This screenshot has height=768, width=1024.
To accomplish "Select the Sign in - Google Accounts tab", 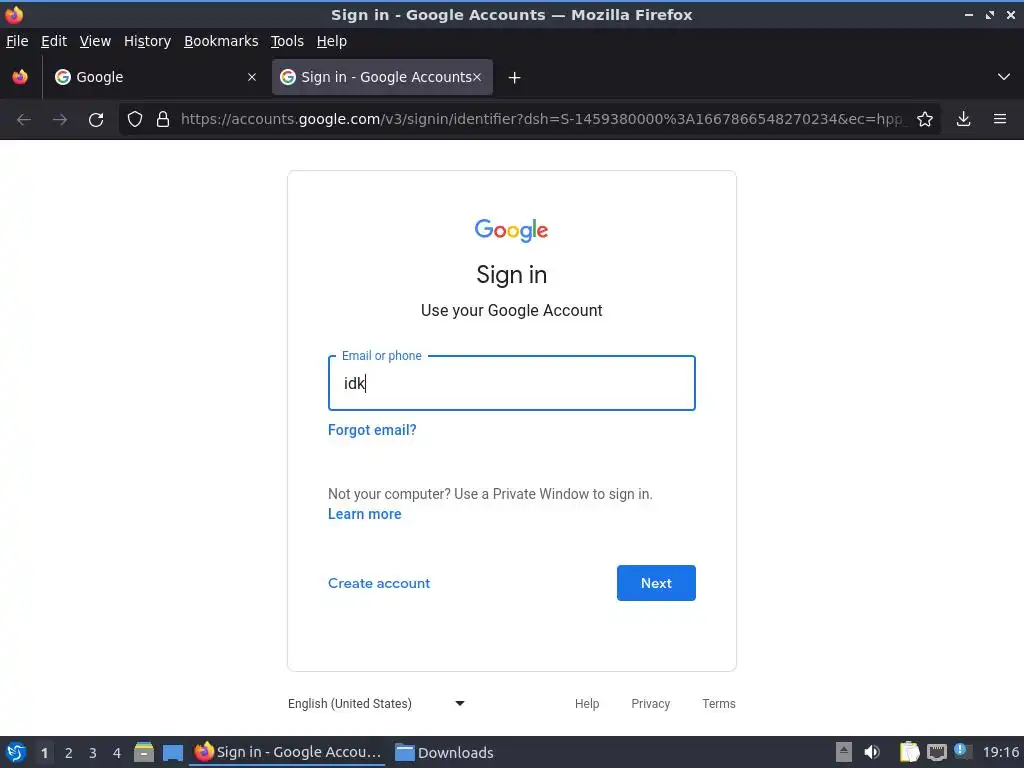I will (x=382, y=77).
